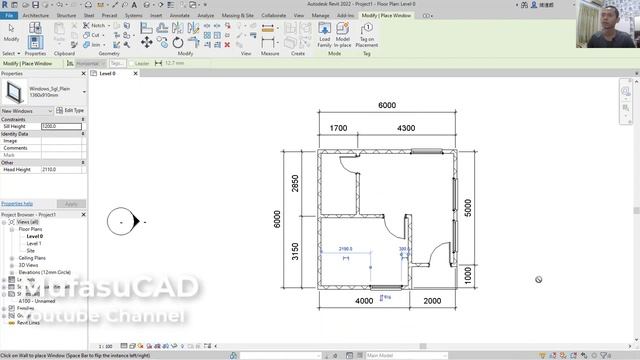Viewport: 640px width, 360px height.
Task: Select Revit Links in project browser
Action: (28, 323)
